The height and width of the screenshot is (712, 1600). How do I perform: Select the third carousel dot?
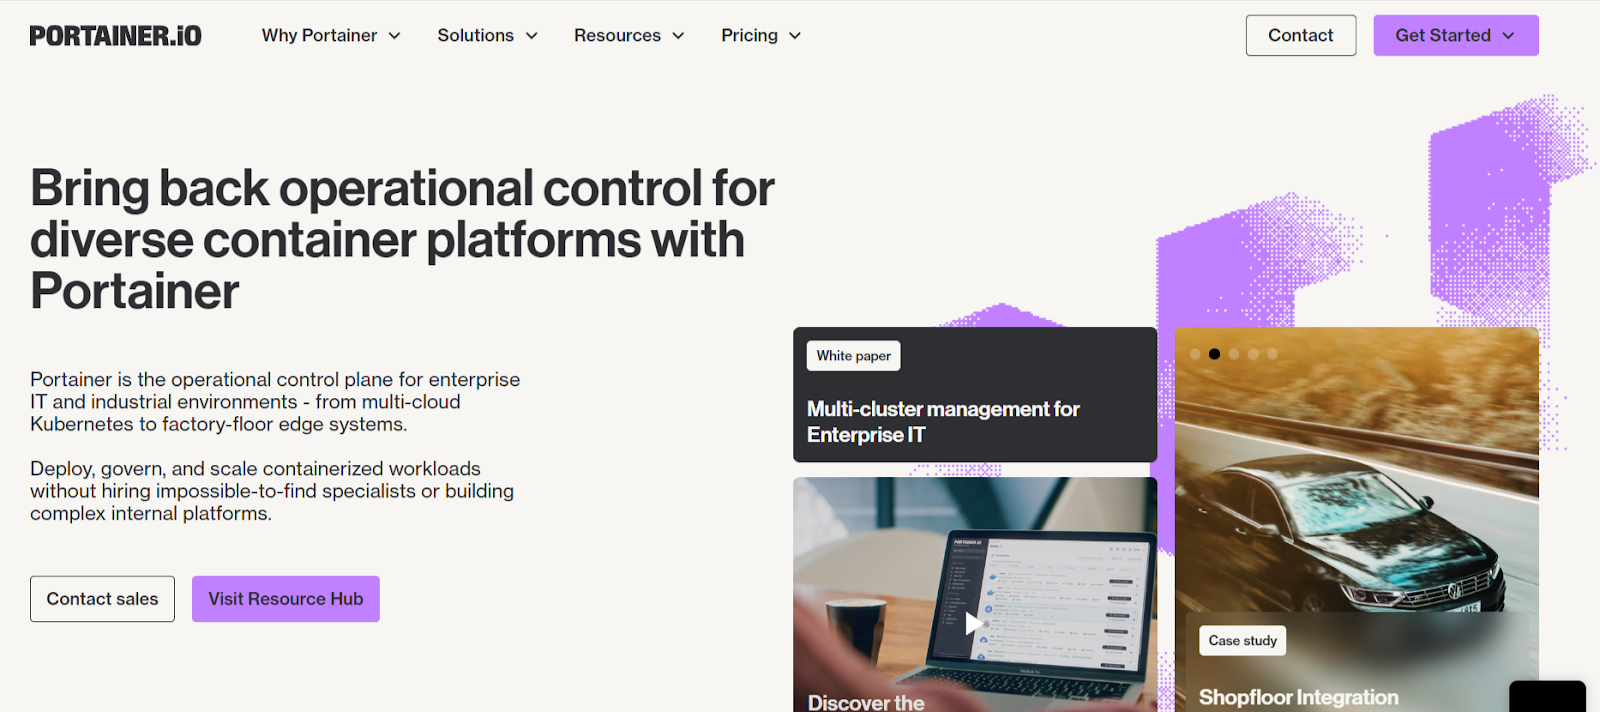click(x=1234, y=354)
